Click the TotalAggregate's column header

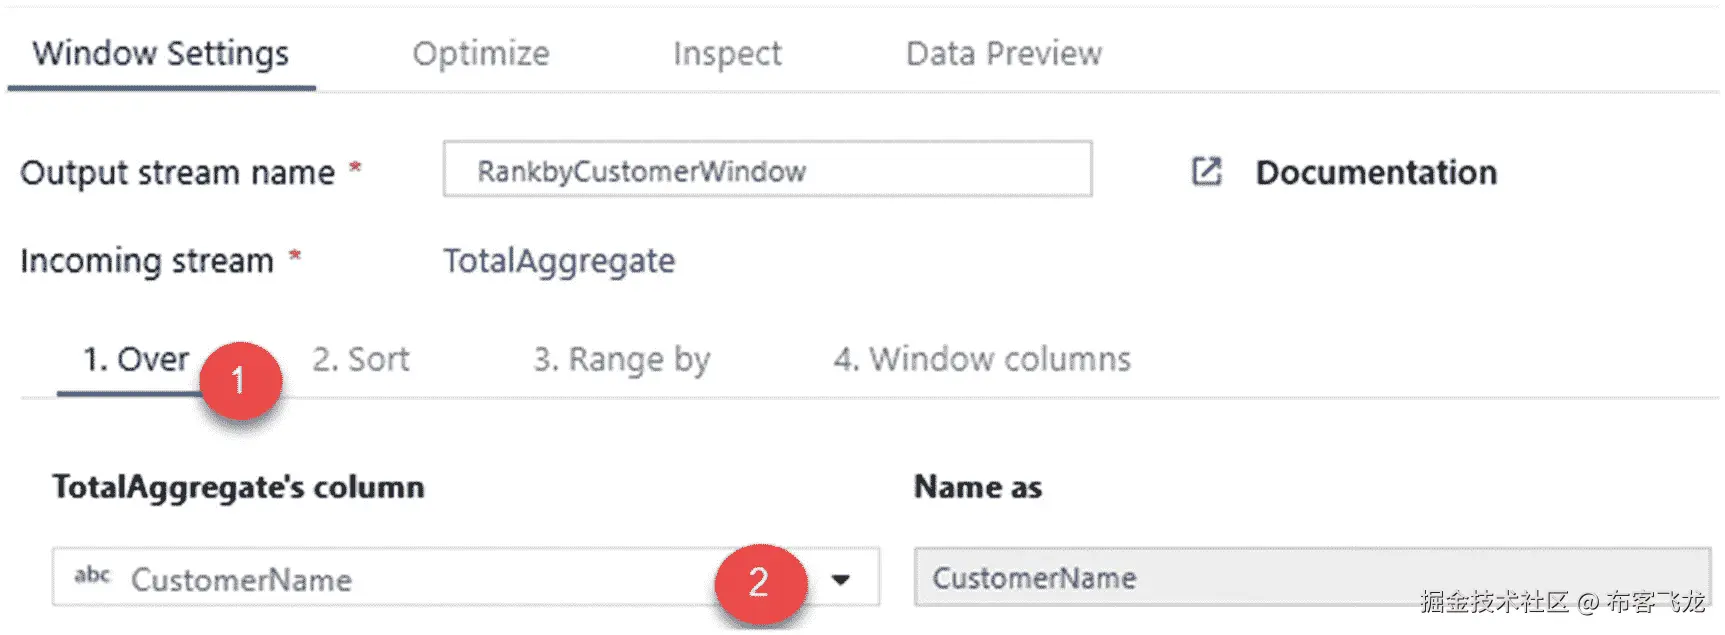click(238, 487)
